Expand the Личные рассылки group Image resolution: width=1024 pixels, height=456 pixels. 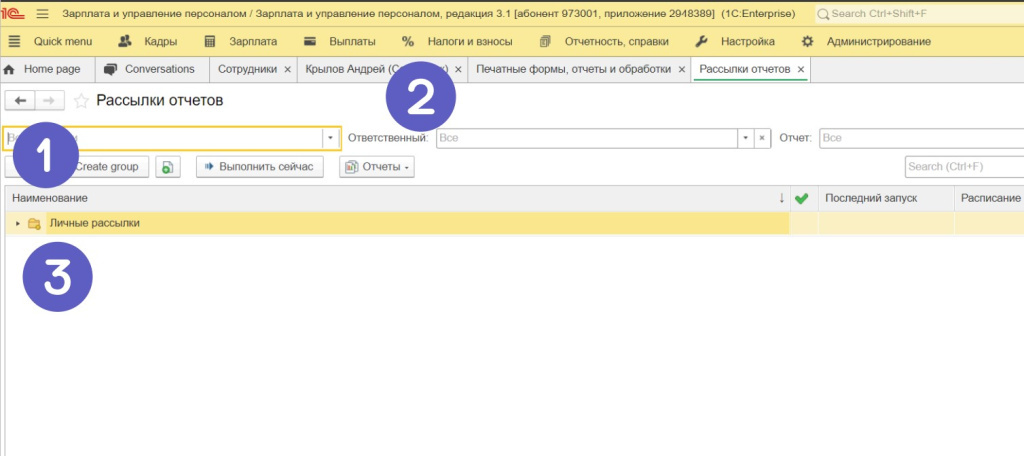[x=18, y=223]
